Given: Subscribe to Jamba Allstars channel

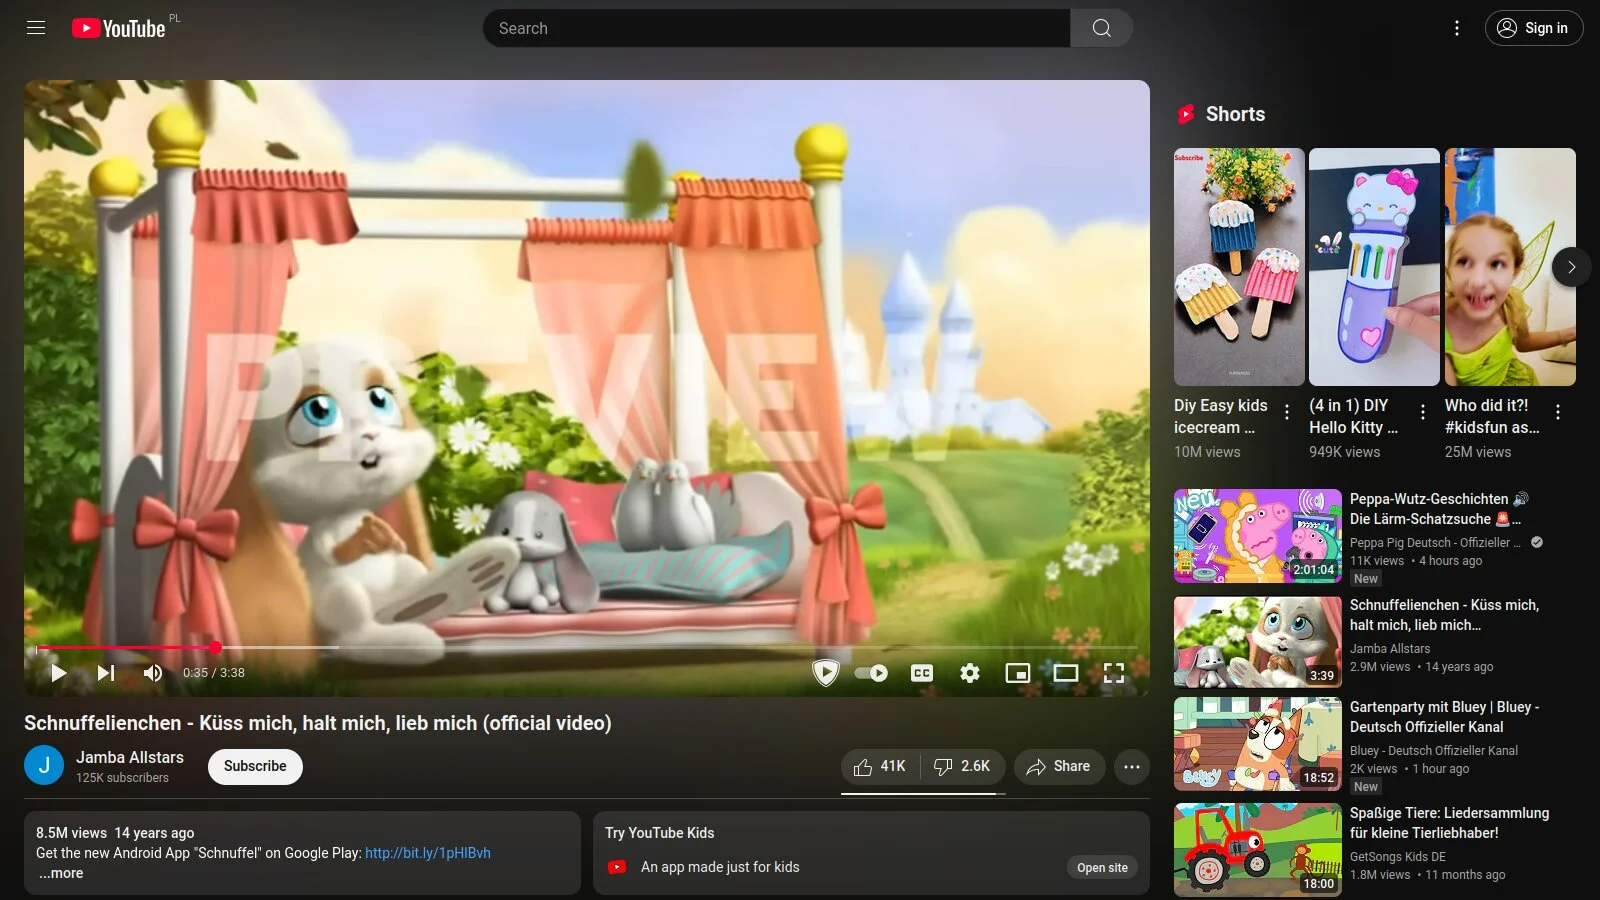Looking at the screenshot, I should pyautogui.click(x=255, y=766).
